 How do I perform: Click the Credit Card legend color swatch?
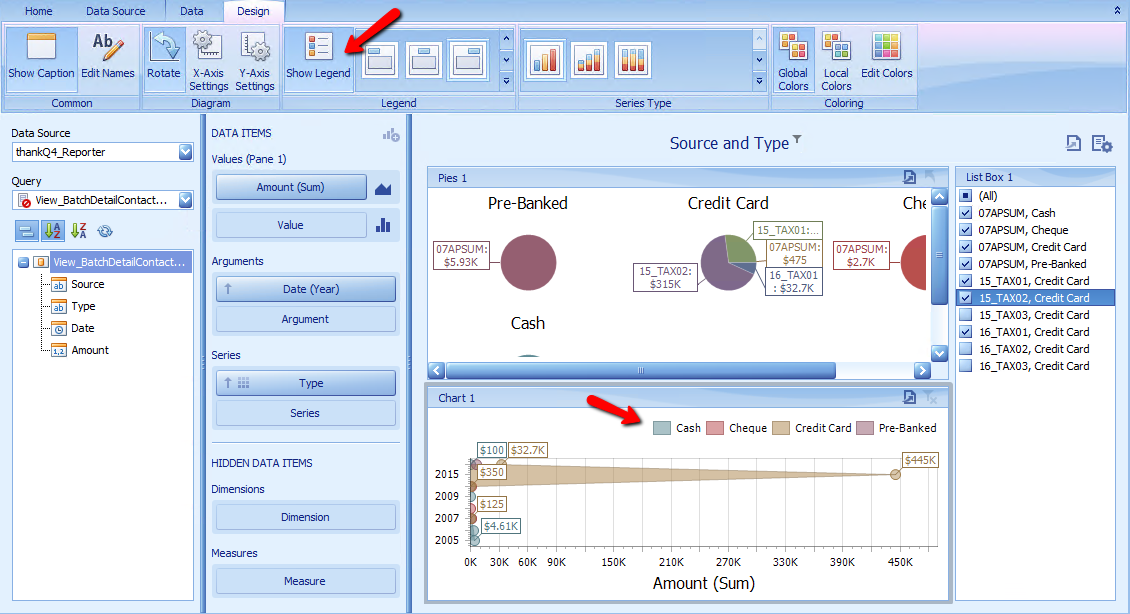781,428
